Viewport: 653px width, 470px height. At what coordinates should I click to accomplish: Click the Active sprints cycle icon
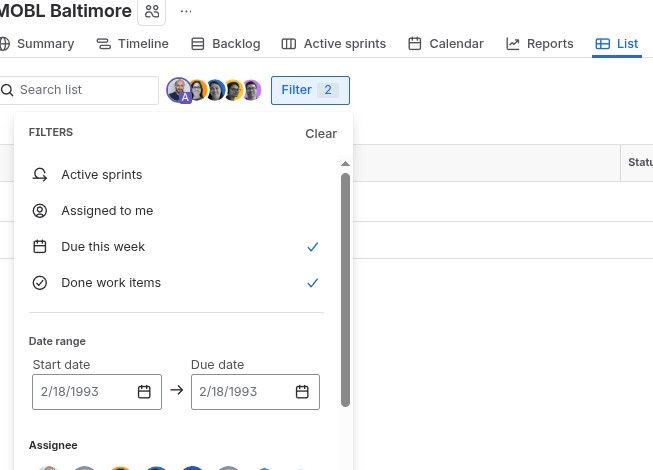(40, 175)
